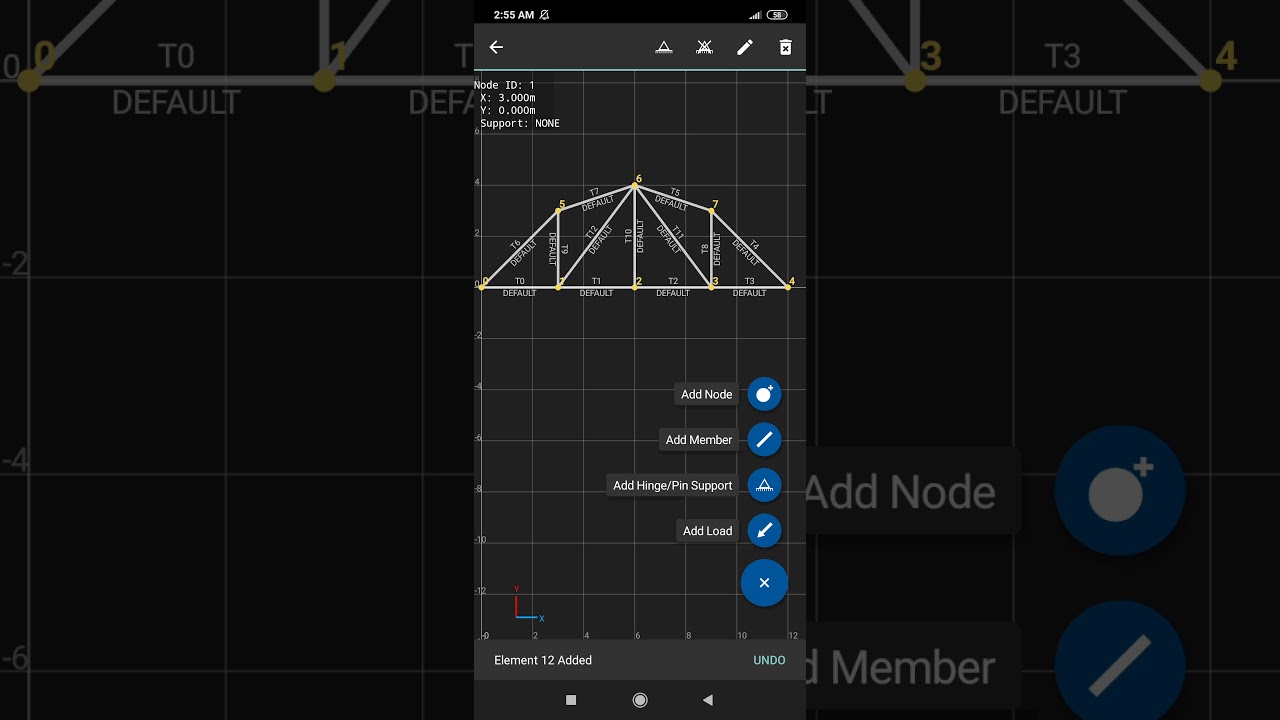Undo the added element 12
The height and width of the screenshot is (720, 1280).
point(769,660)
